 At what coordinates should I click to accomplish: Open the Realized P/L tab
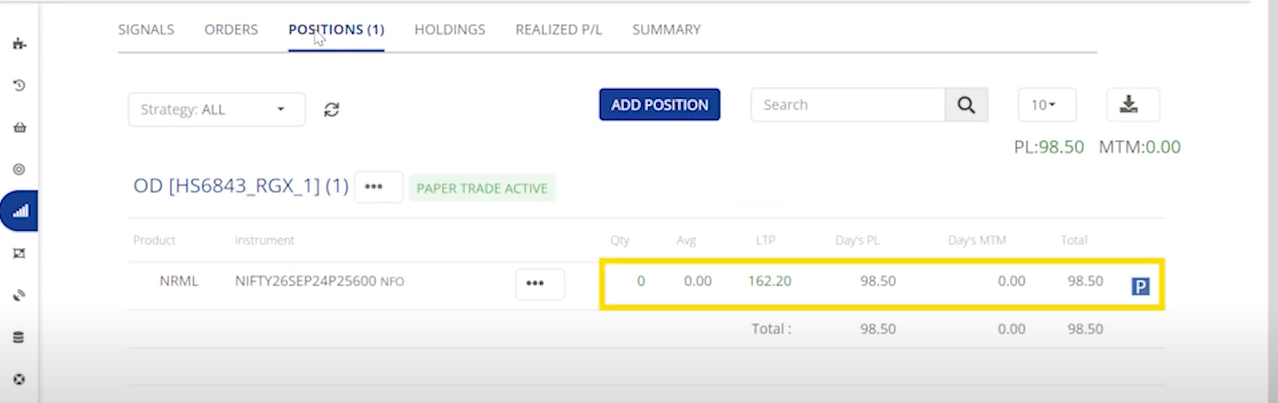point(558,30)
